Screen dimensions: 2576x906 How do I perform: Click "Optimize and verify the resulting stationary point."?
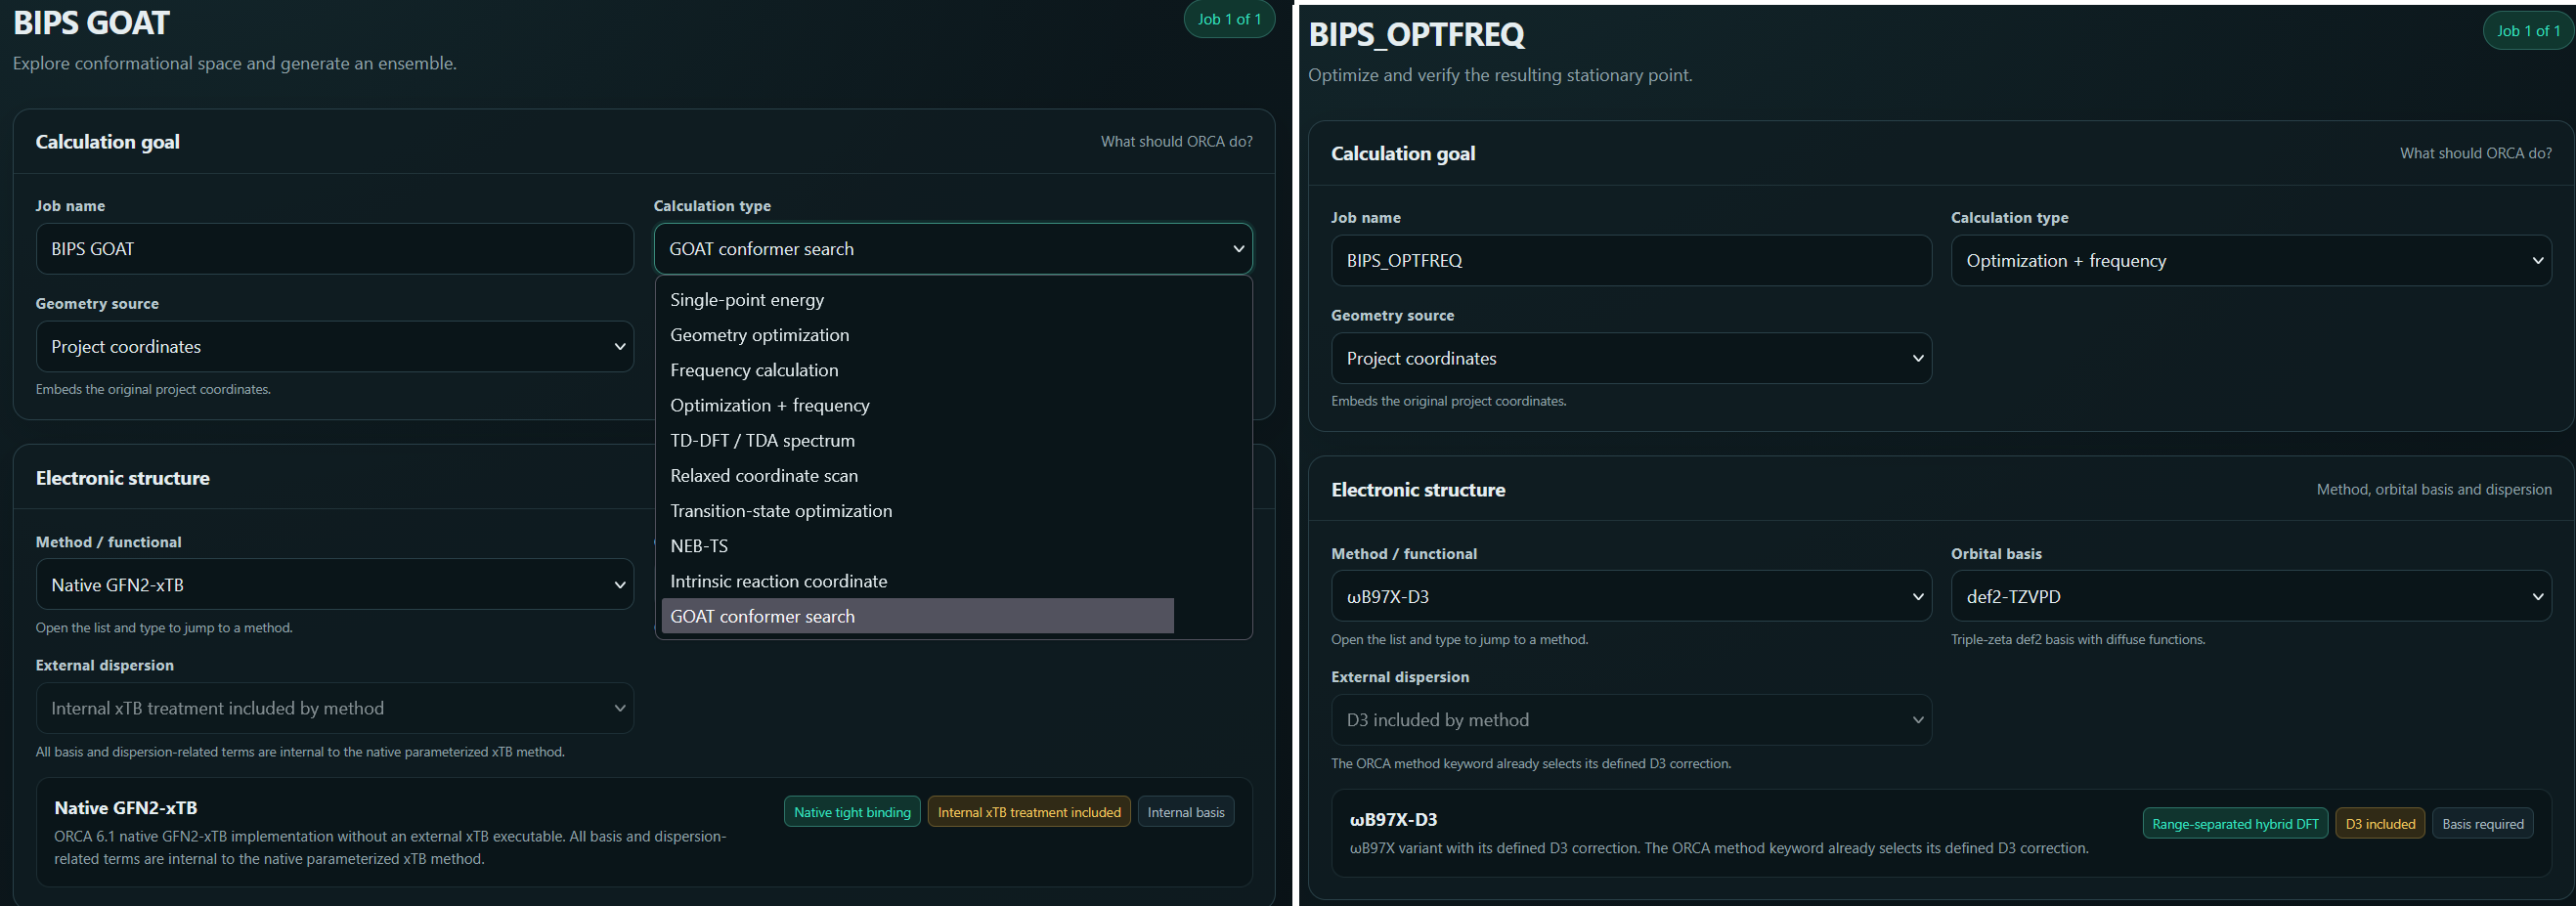coord(1500,75)
